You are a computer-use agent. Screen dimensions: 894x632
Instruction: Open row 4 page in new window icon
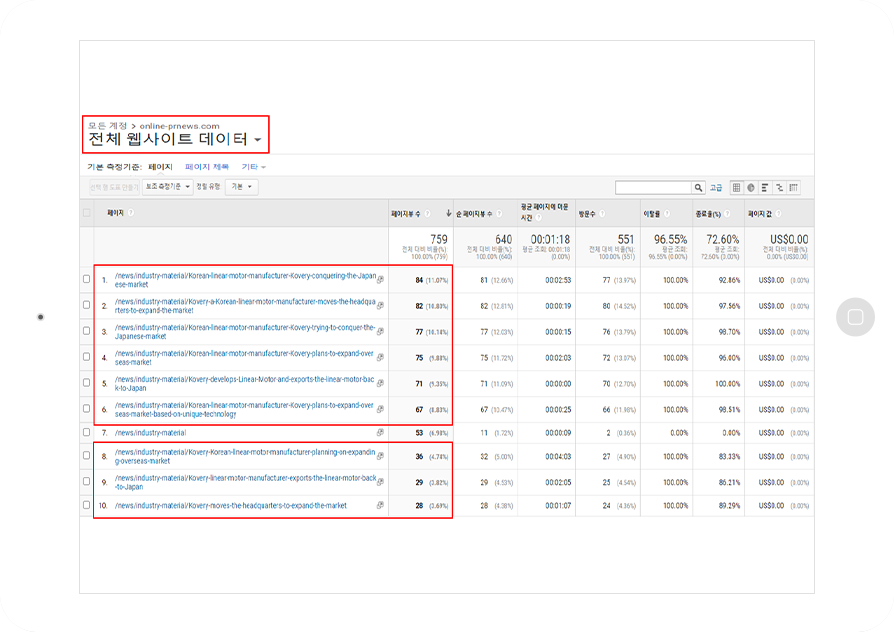(380, 358)
